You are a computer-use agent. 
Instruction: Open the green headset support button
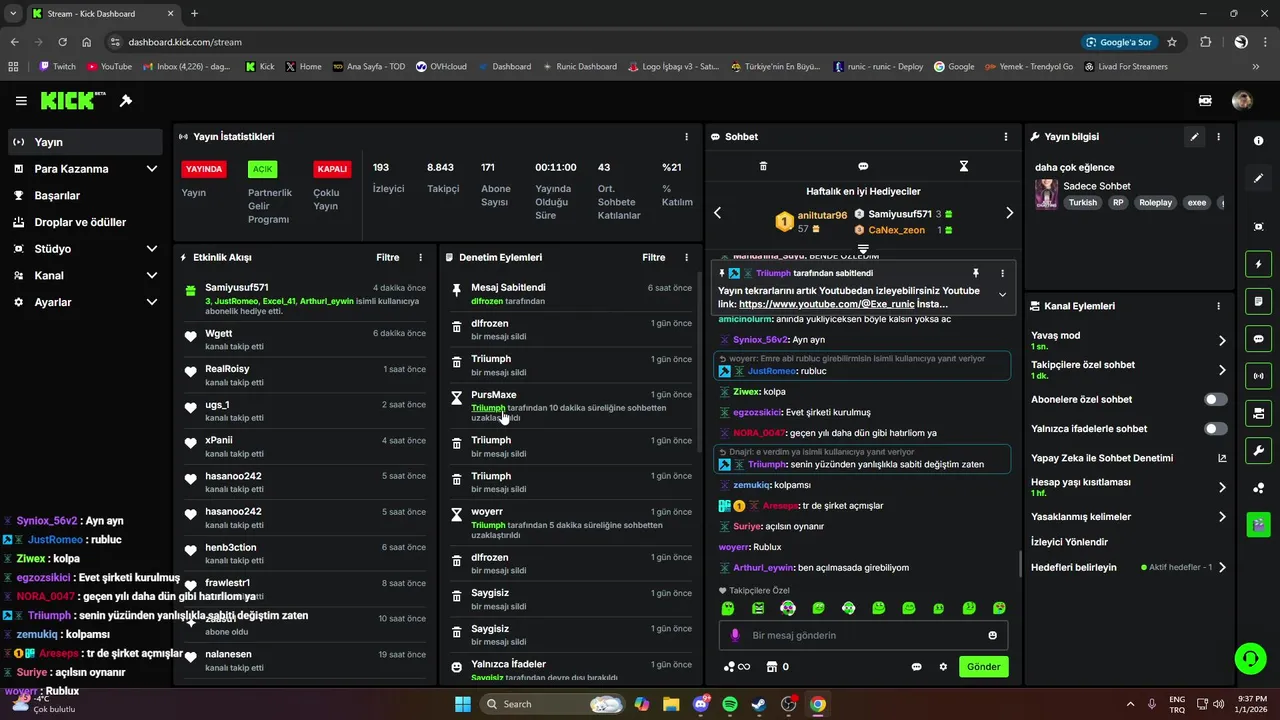[x=1250, y=658]
